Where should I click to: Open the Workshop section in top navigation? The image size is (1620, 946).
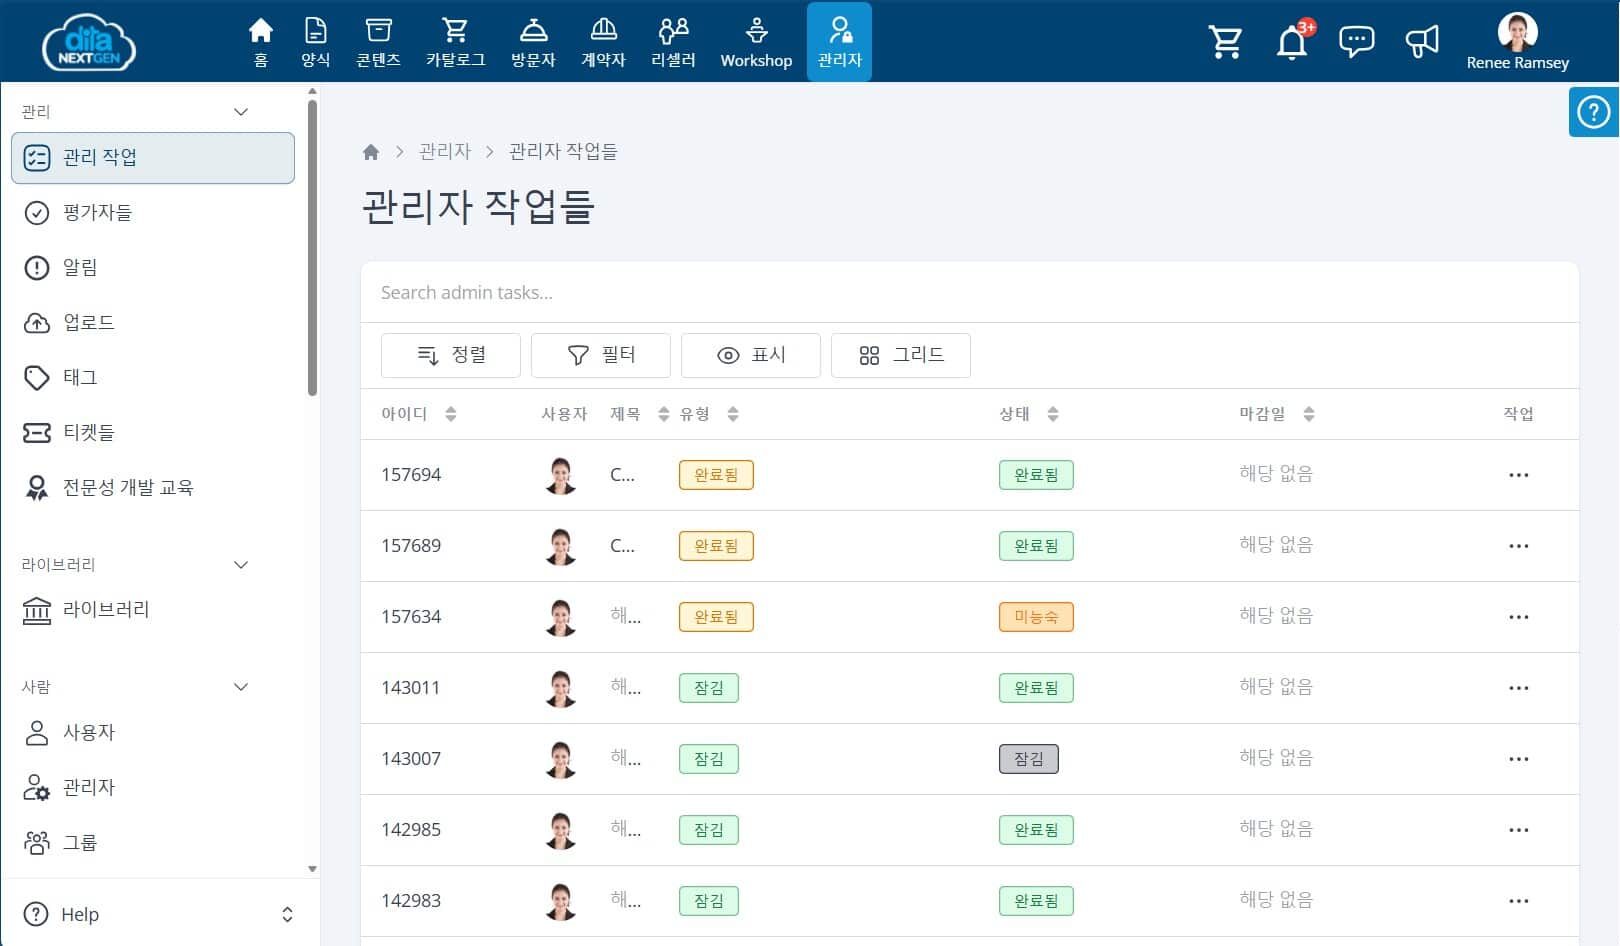pos(756,42)
